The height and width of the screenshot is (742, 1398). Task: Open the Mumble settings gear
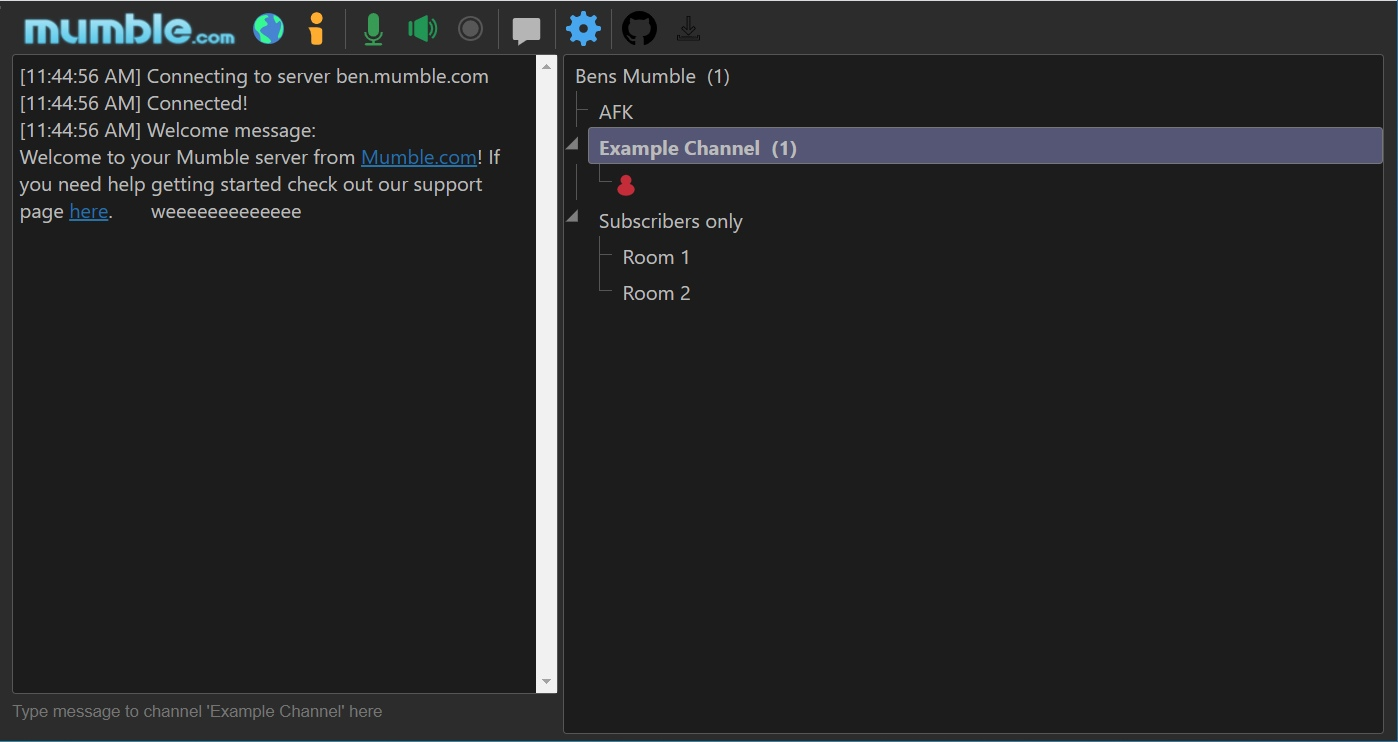click(583, 28)
